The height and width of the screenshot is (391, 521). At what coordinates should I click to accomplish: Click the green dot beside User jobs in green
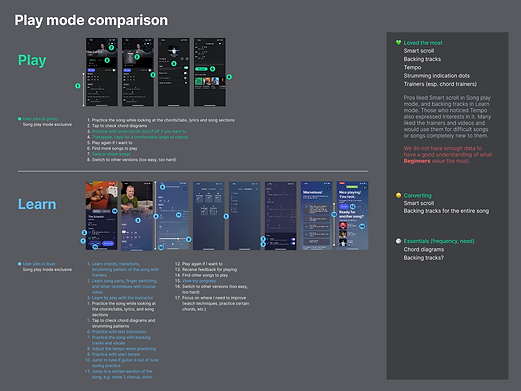pyautogui.click(x=19, y=119)
